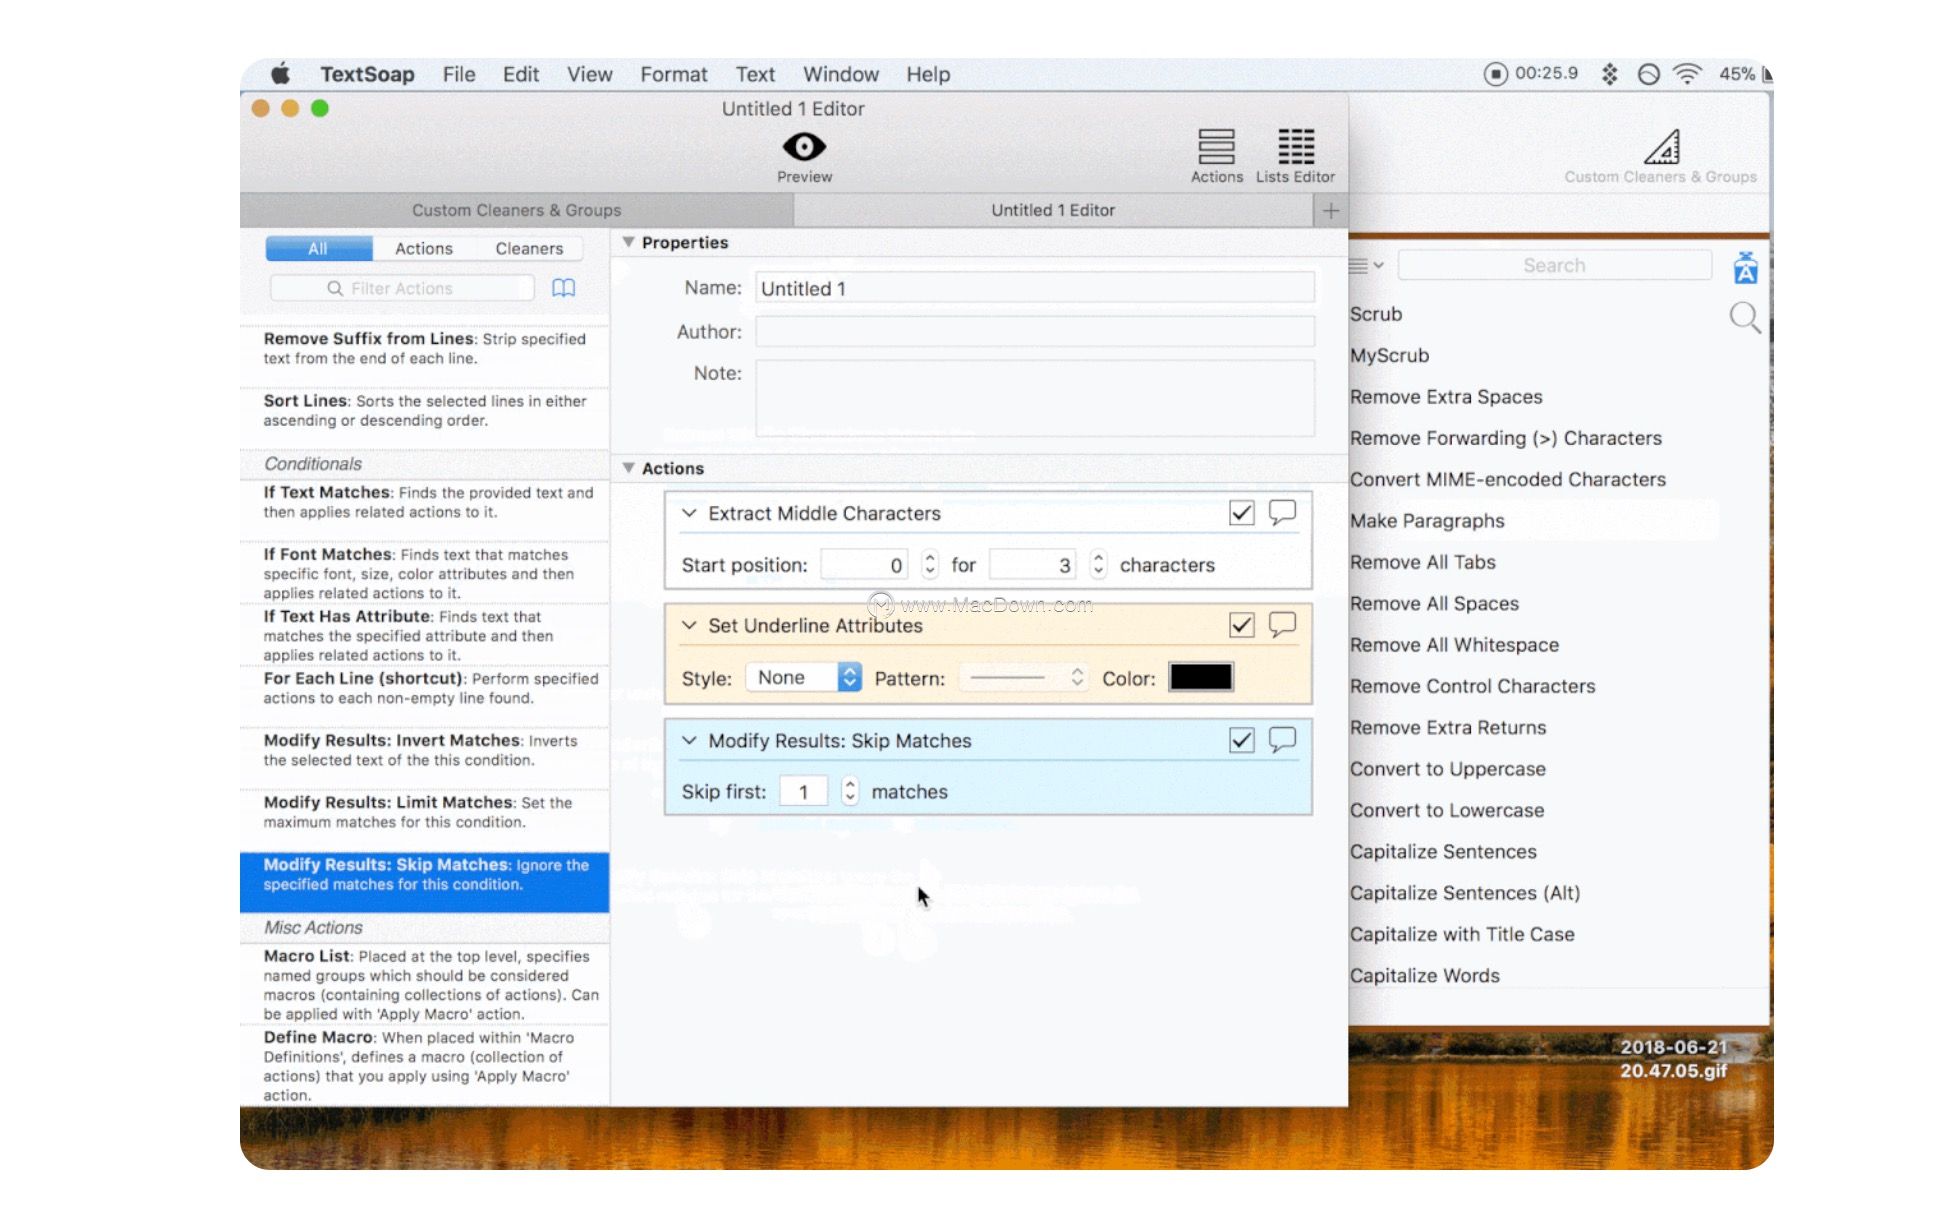Toggle Modify Results: Skip Matches enabled checkbox
Image resolution: width=1960 pixels, height=1208 pixels.
coord(1241,740)
